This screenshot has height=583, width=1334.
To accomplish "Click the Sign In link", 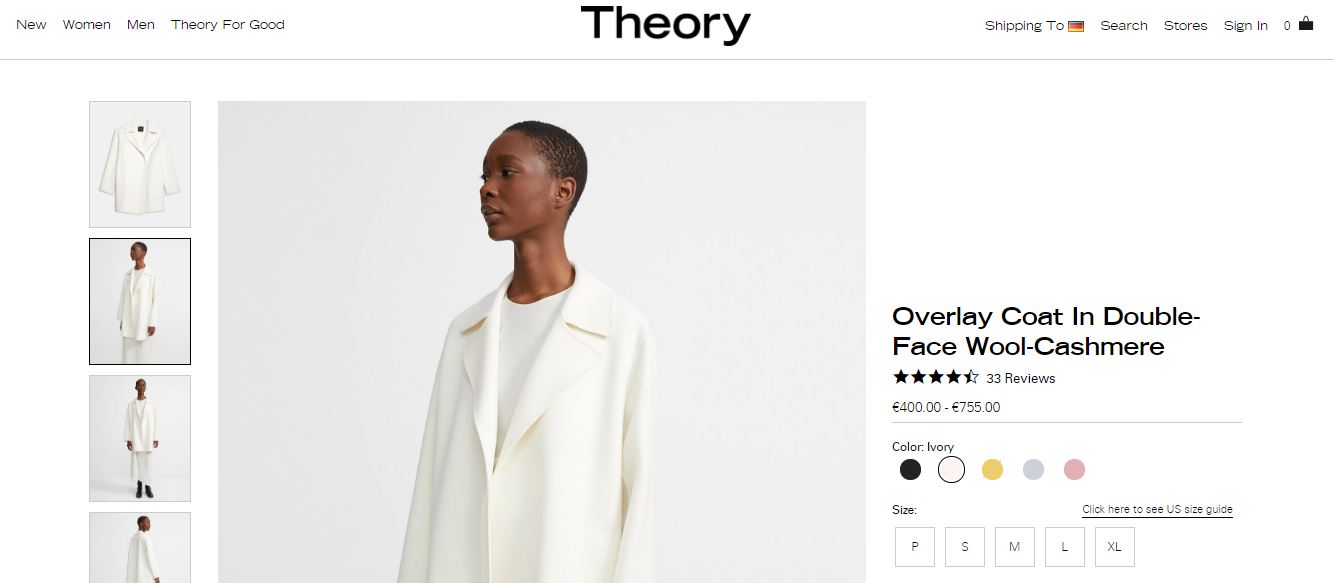I will pyautogui.click(x=1246, y=26).
